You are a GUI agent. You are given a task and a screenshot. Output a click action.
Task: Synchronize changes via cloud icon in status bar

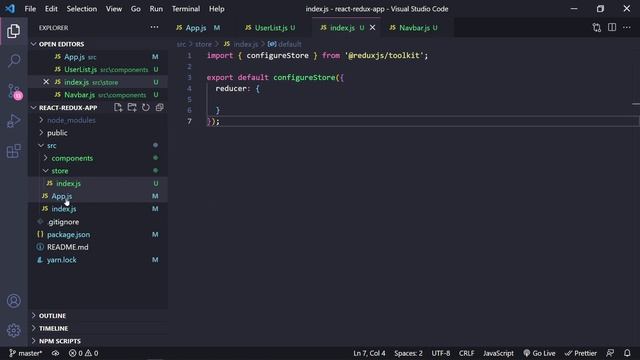(55, 353)
